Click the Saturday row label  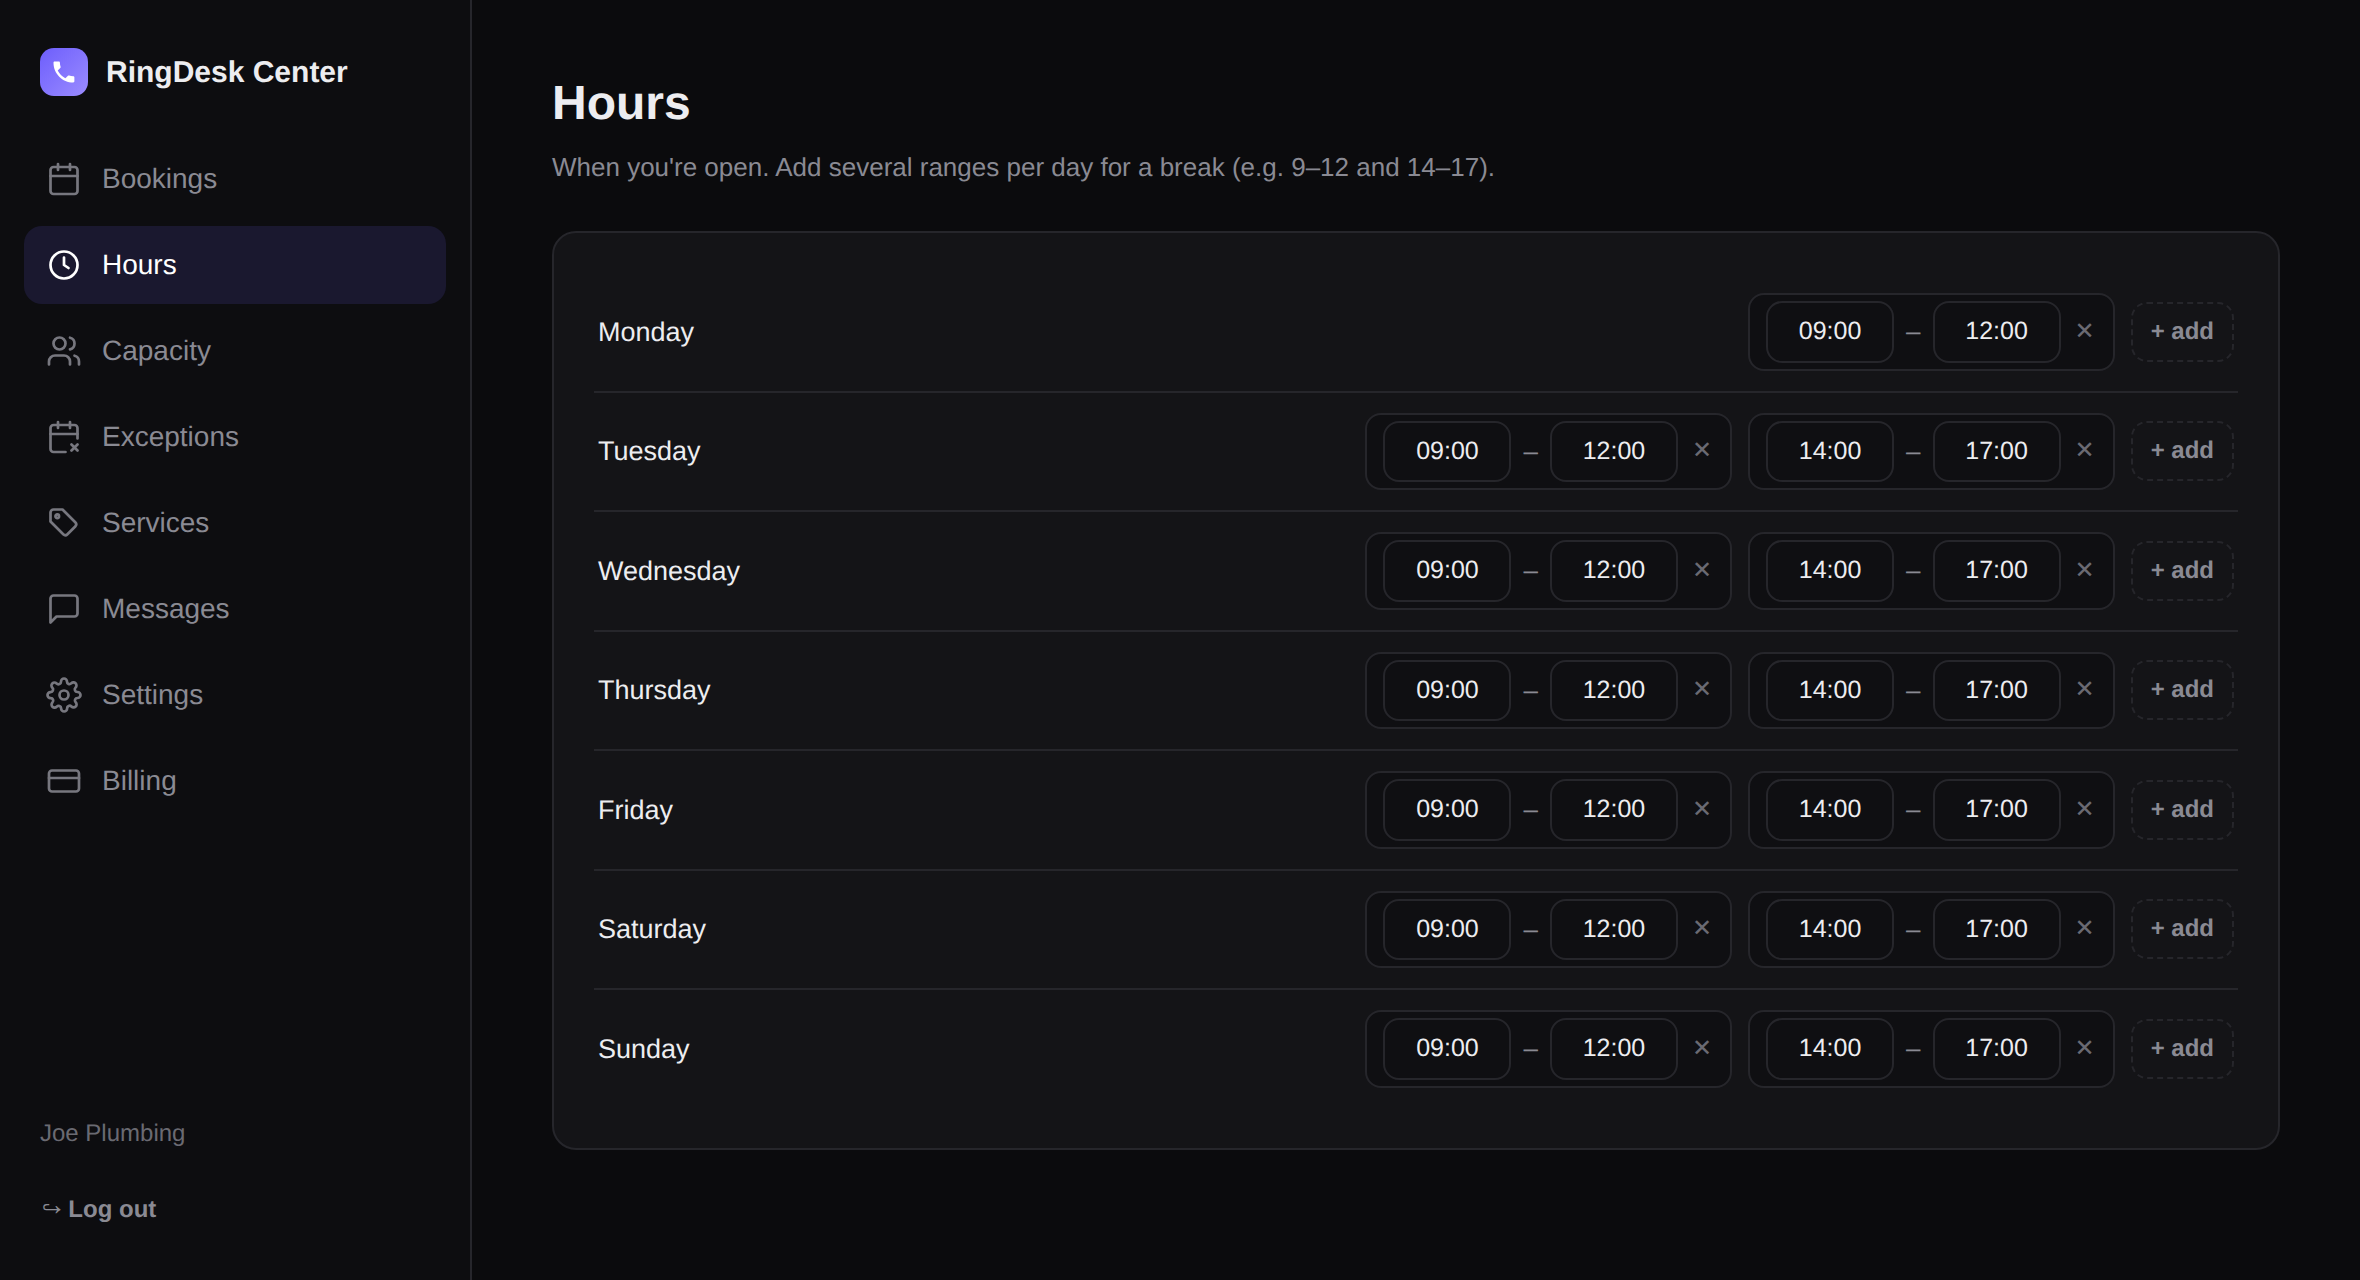click(x=652, y=929)
